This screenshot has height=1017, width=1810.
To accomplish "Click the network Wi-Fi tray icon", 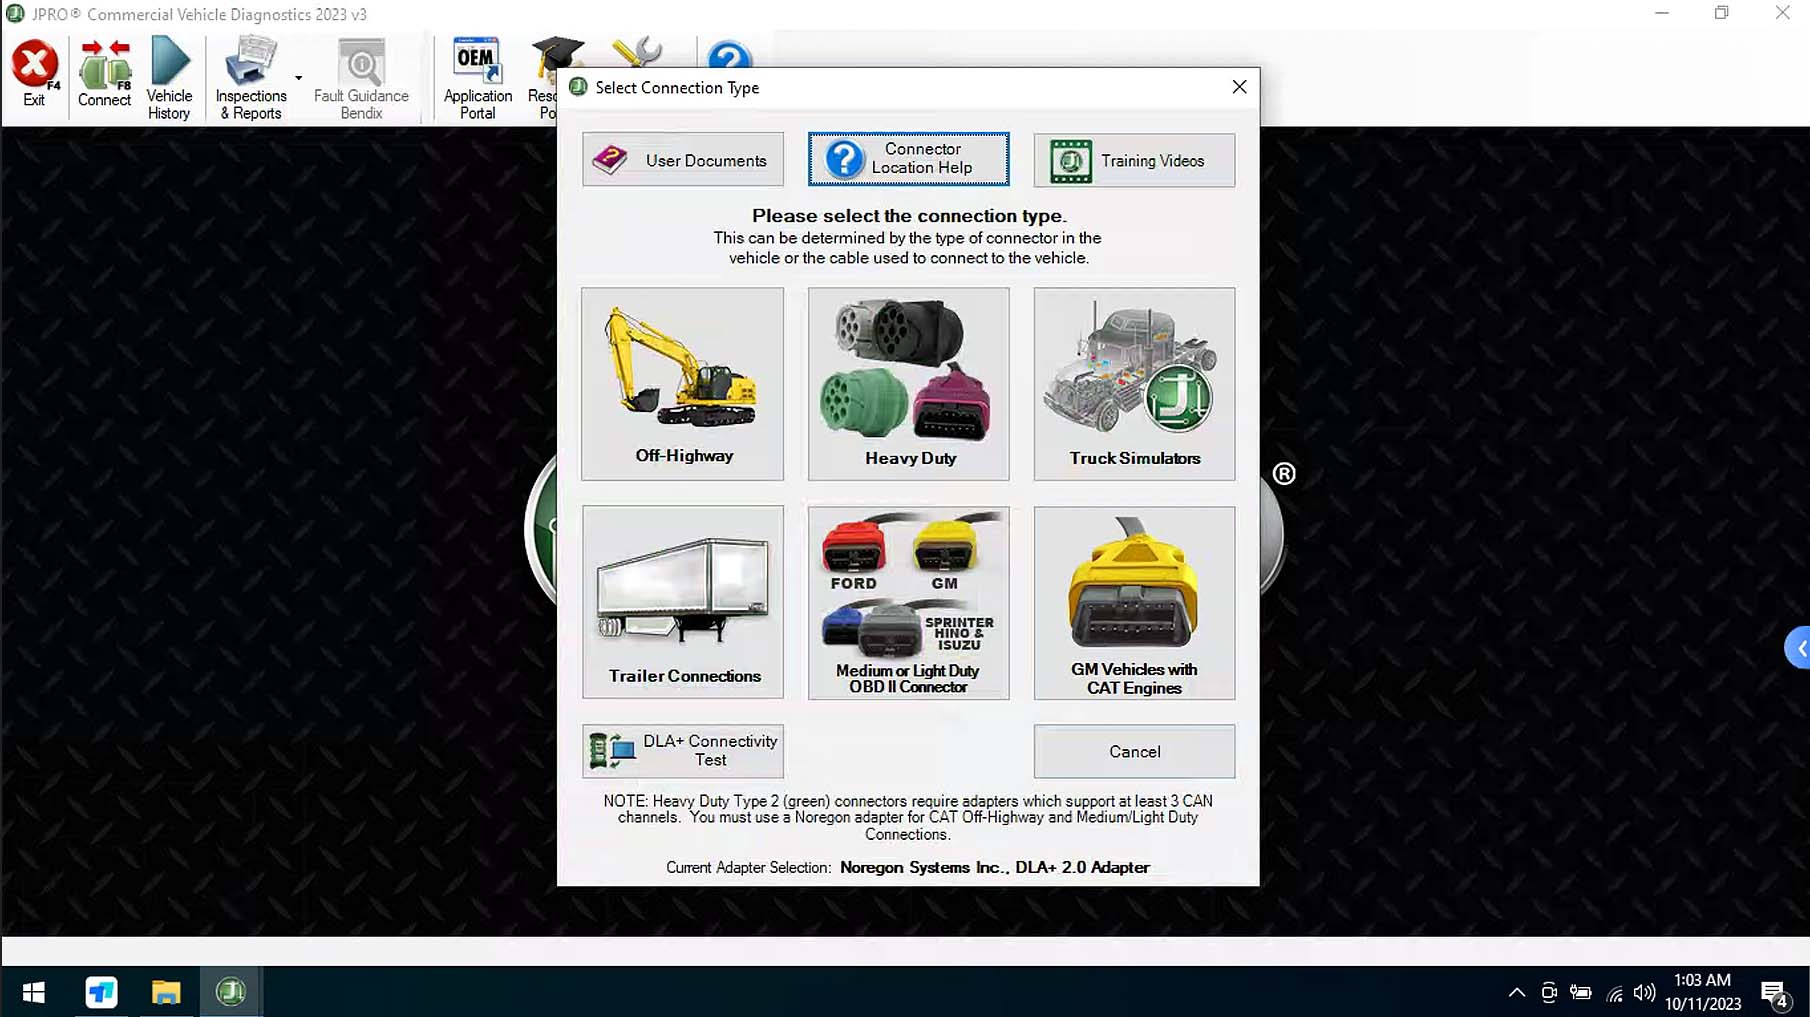I will click(x=1614, y=993).
